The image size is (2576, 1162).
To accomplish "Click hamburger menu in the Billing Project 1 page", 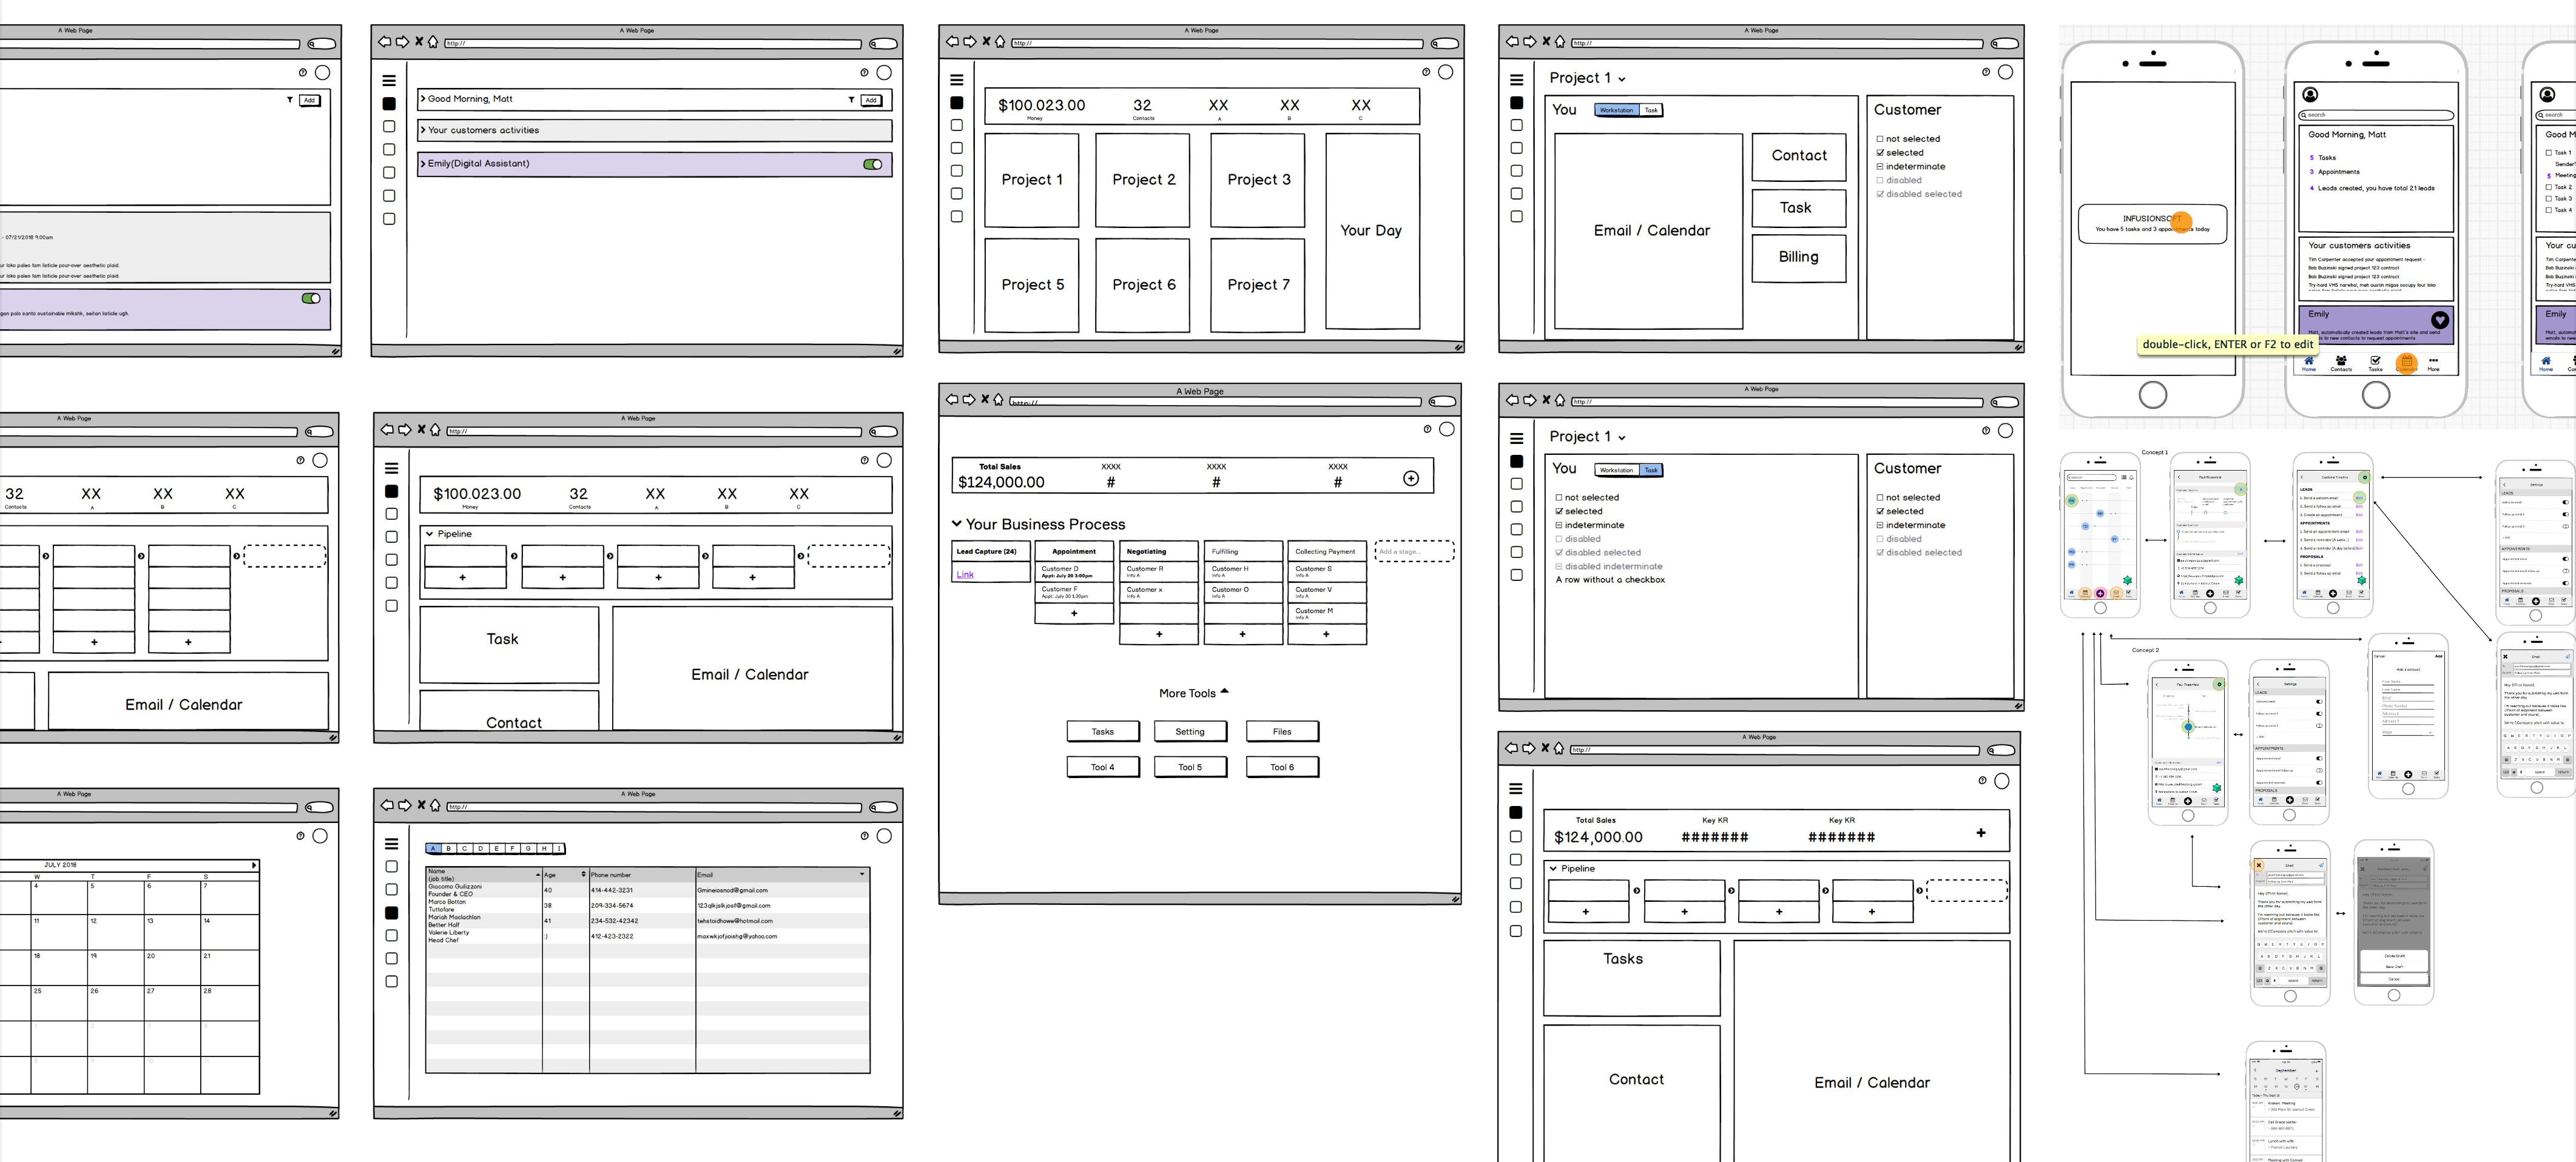I will tap(1516, 80).
